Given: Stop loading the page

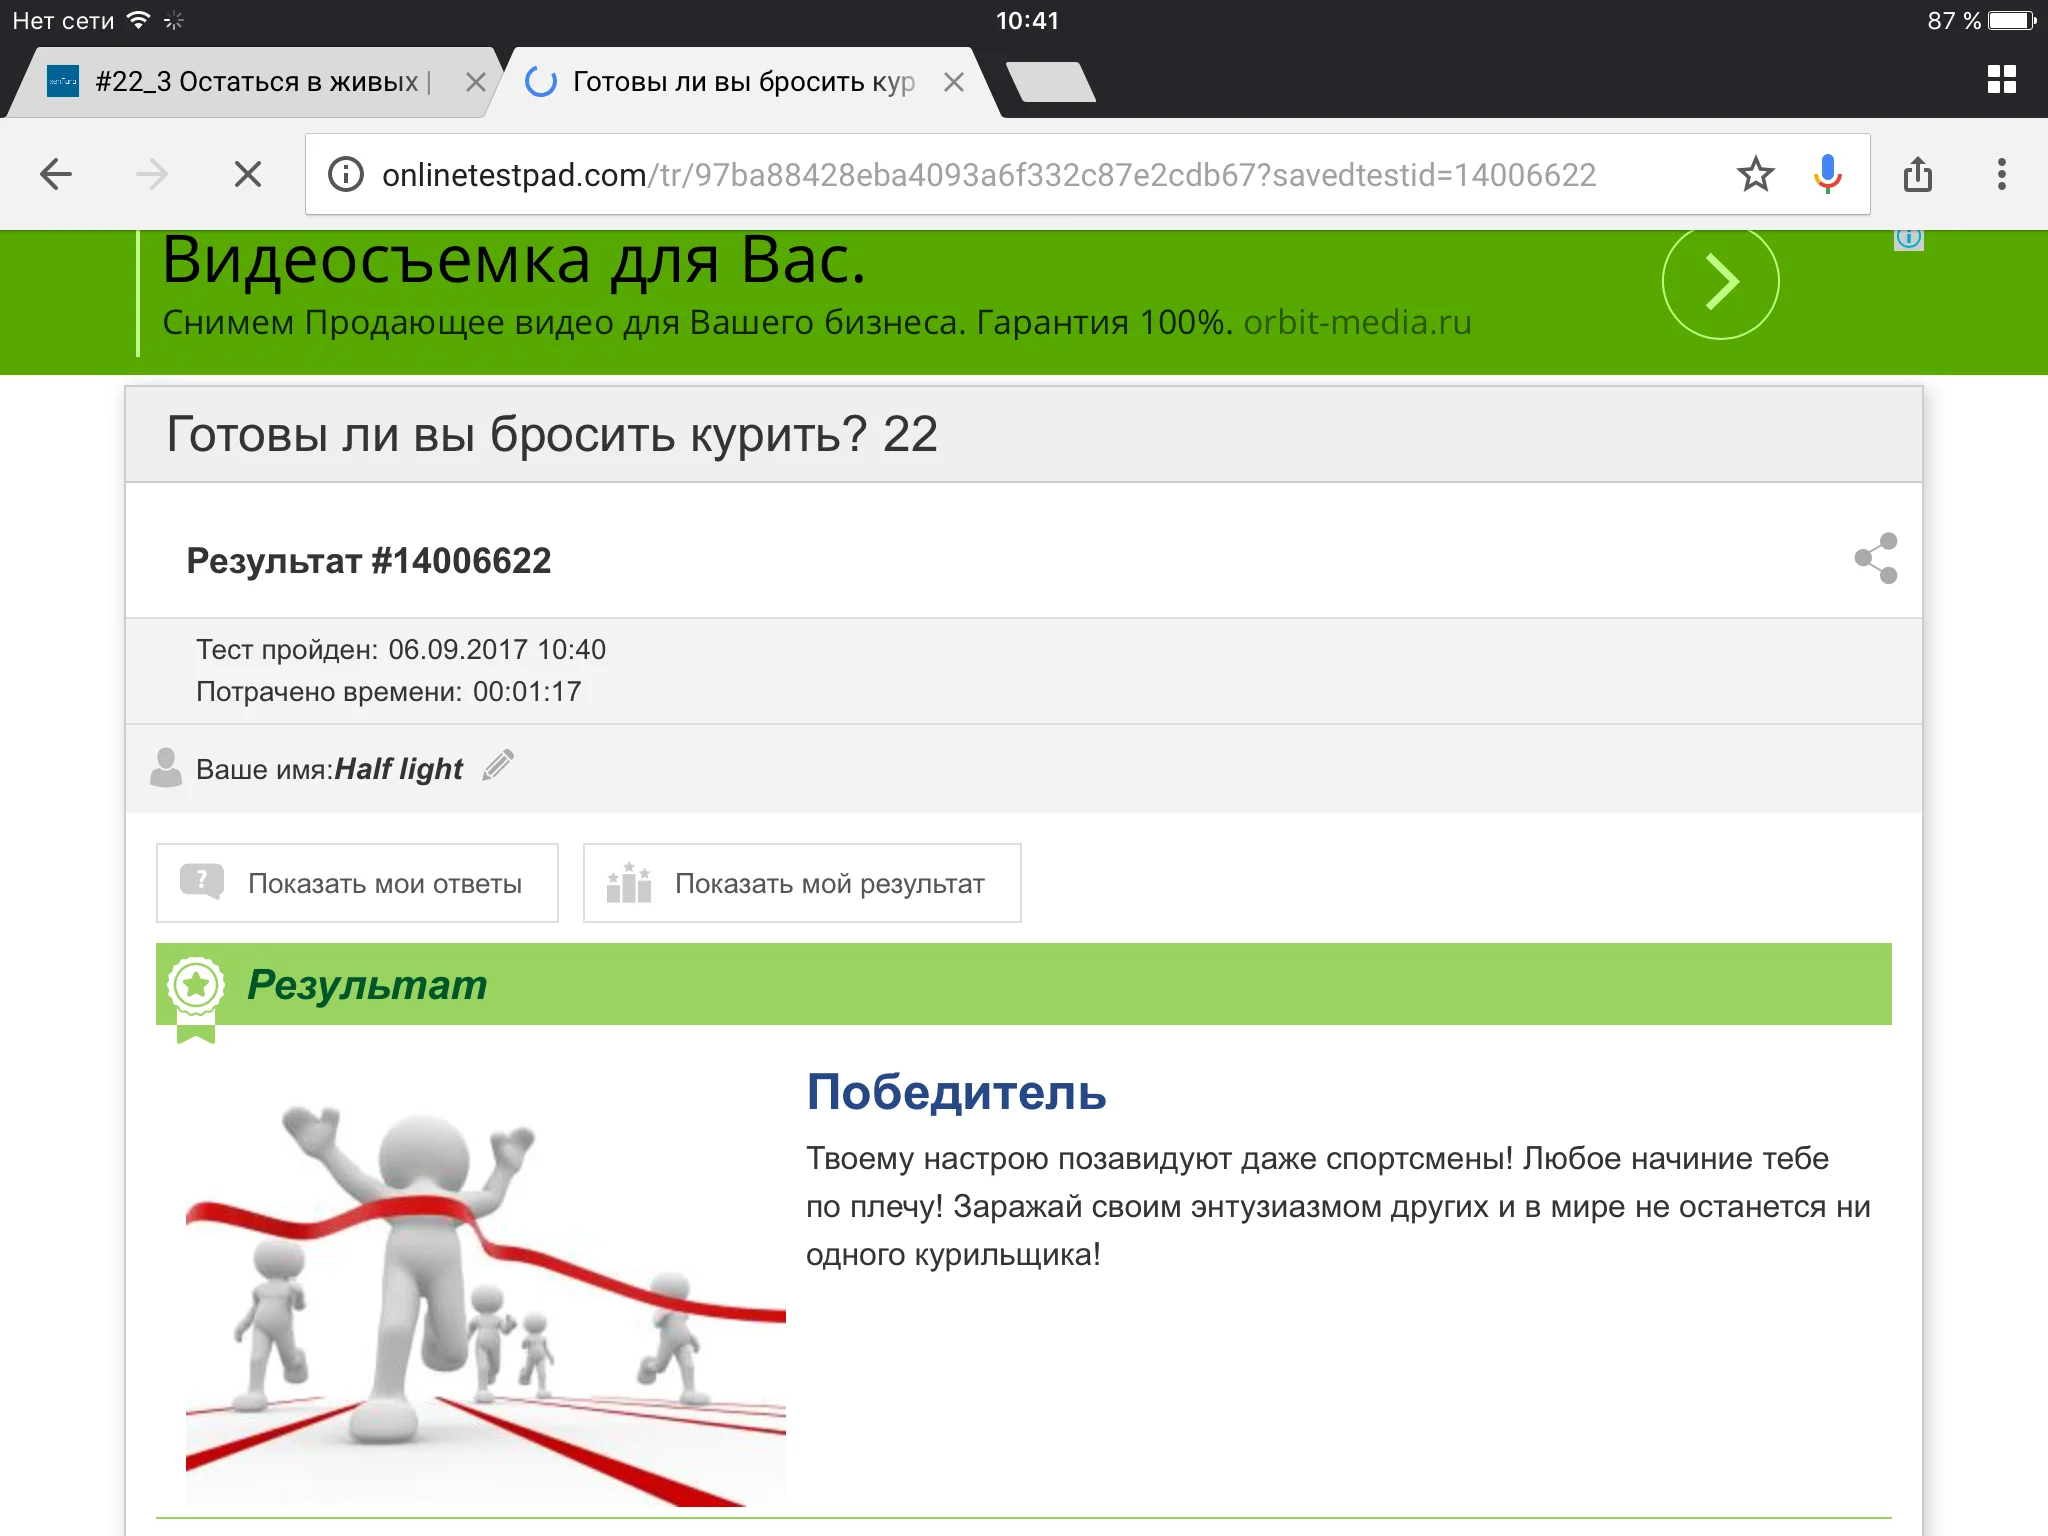Looking at the screenshot, I should (247, 174).
